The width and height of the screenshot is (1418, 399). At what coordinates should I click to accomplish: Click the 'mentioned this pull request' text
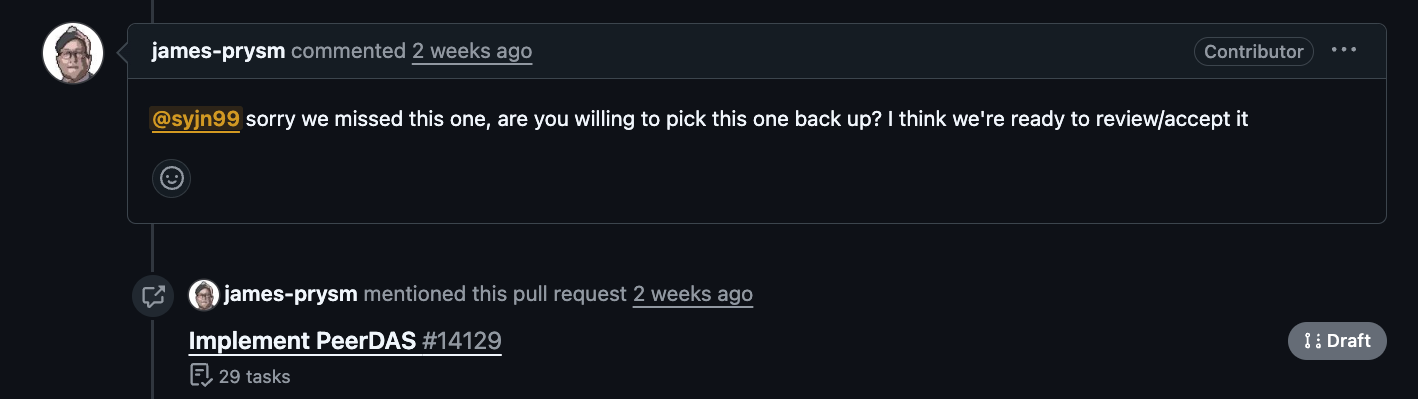495,294
